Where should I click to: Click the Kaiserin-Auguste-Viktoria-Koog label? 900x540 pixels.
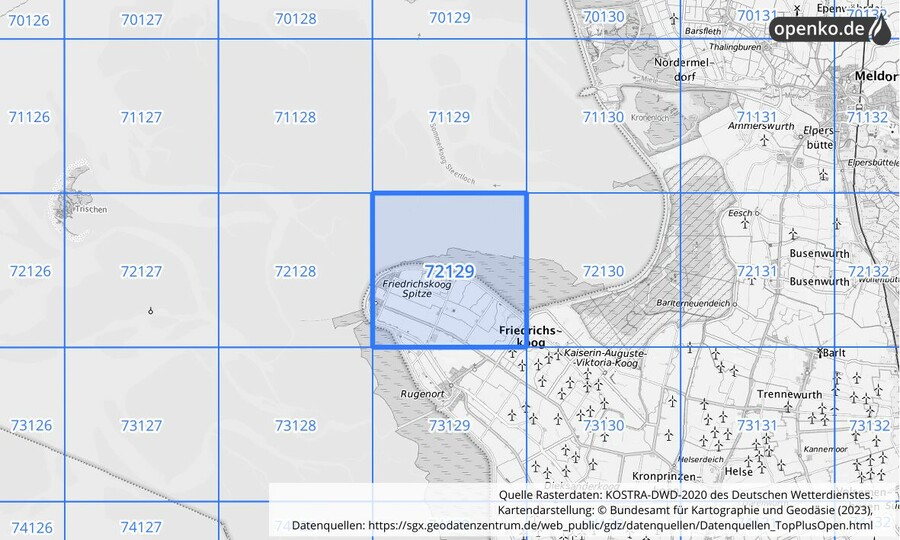click(x=605, y=358)
